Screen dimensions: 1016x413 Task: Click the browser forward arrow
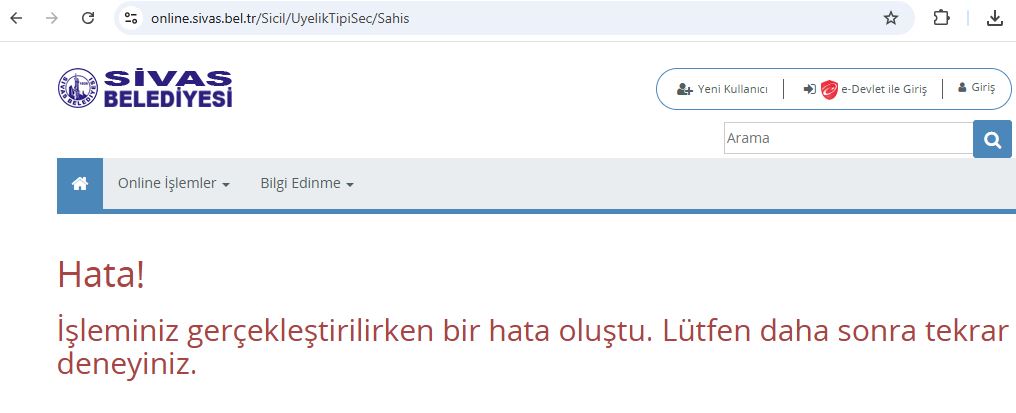[52, 18]
